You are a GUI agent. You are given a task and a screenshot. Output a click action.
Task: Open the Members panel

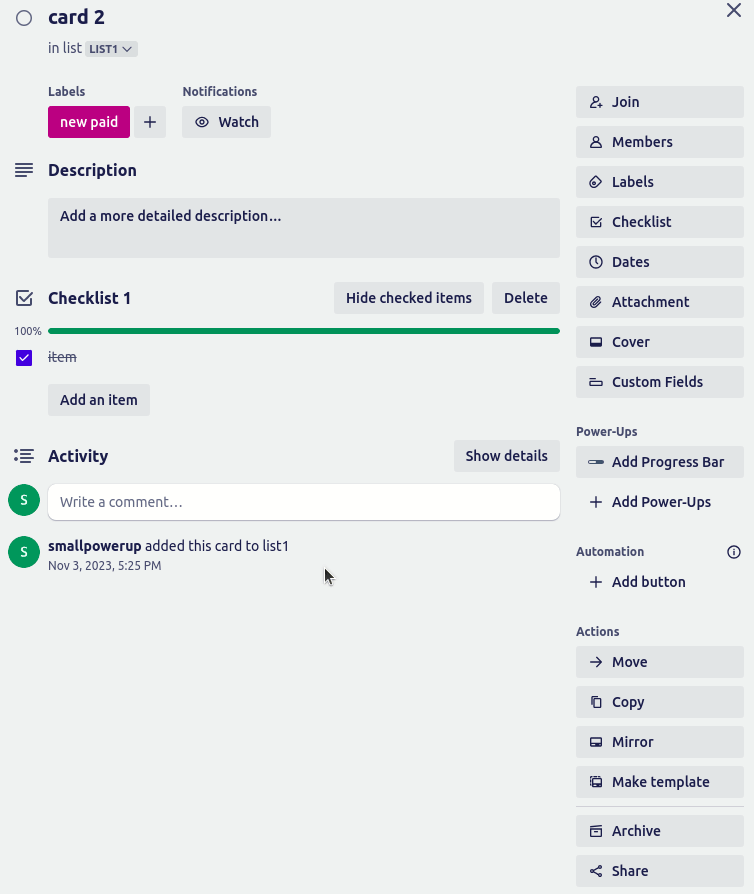point(659,141)
